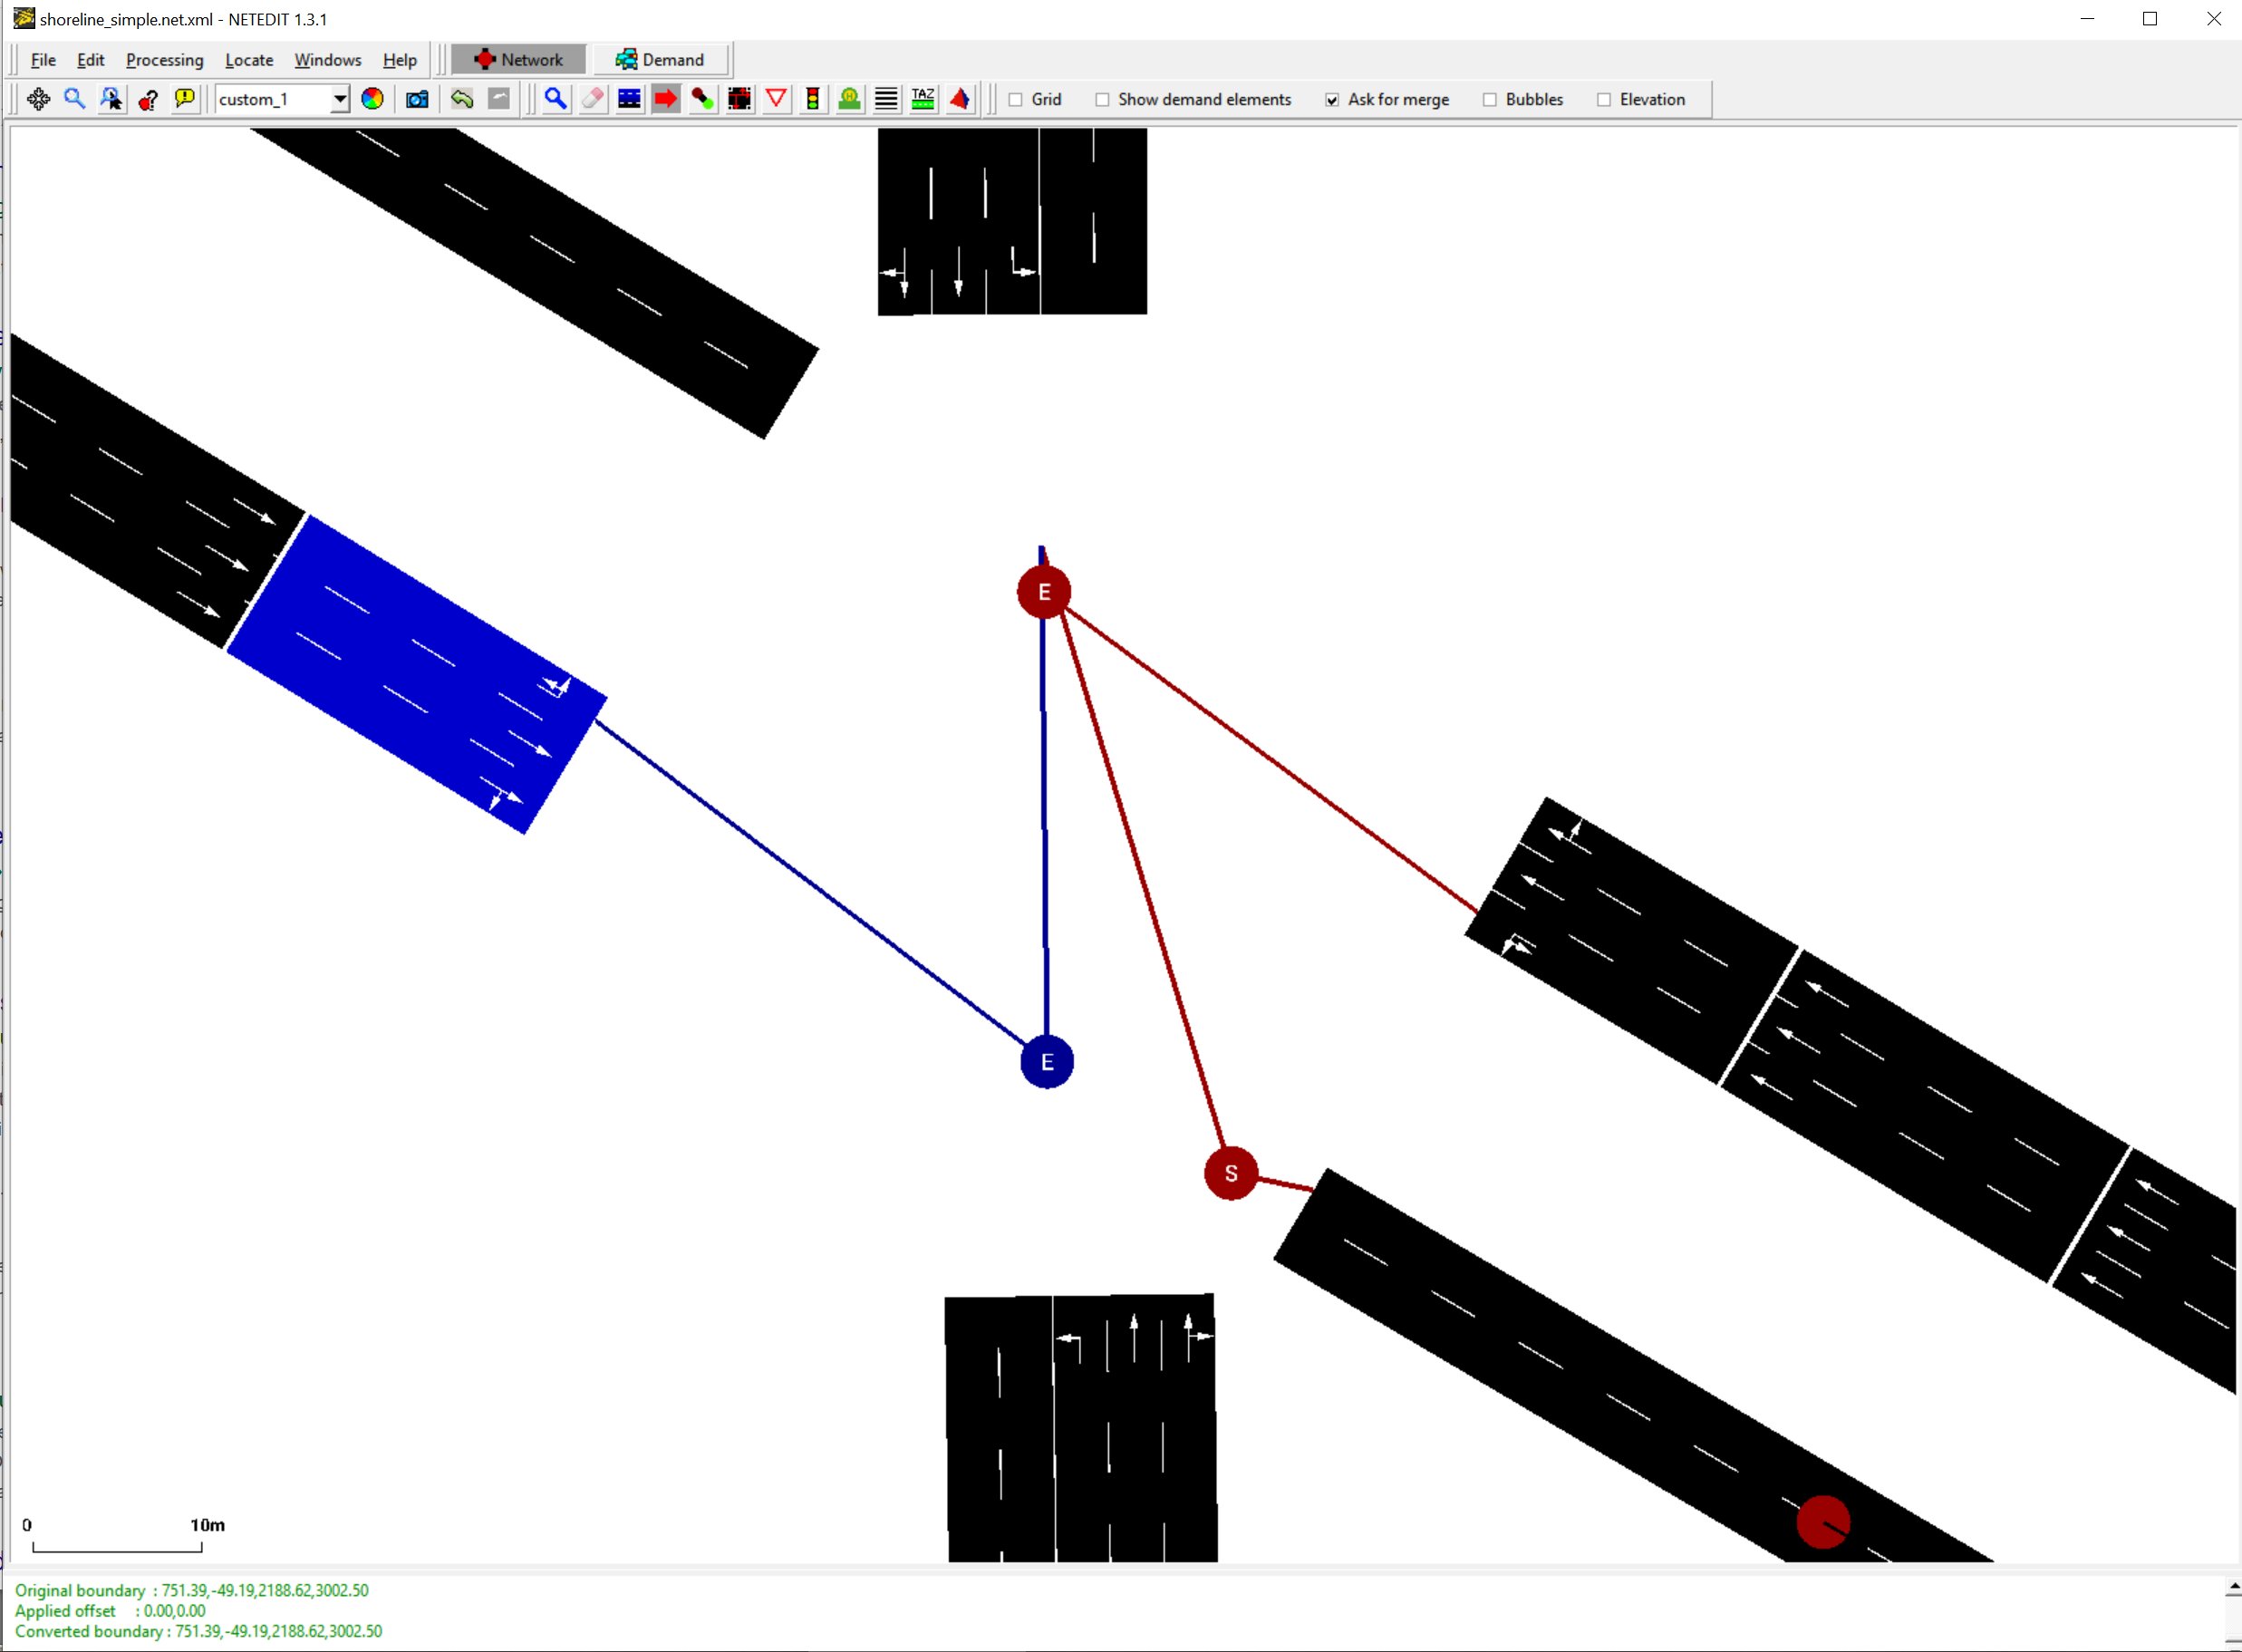Recenter view with the arrows icon

(38, 99)
